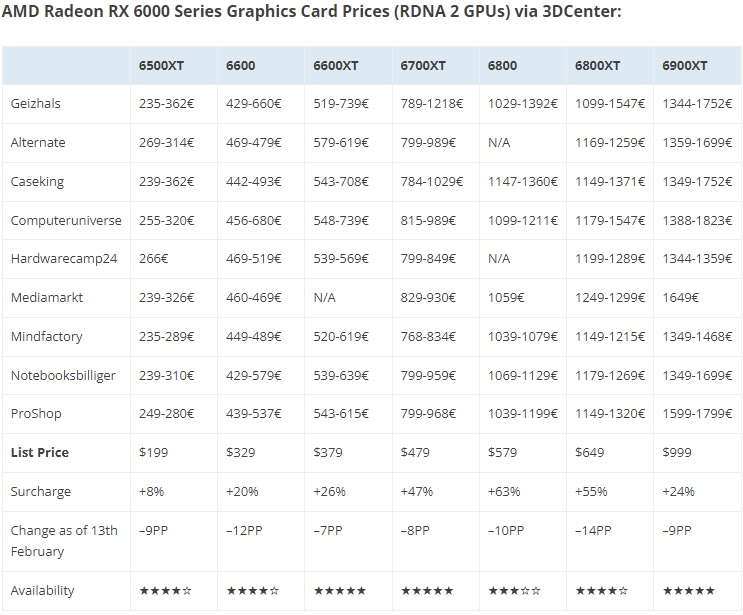Select the 6800XT availability star rating

[x=601, y=591]
